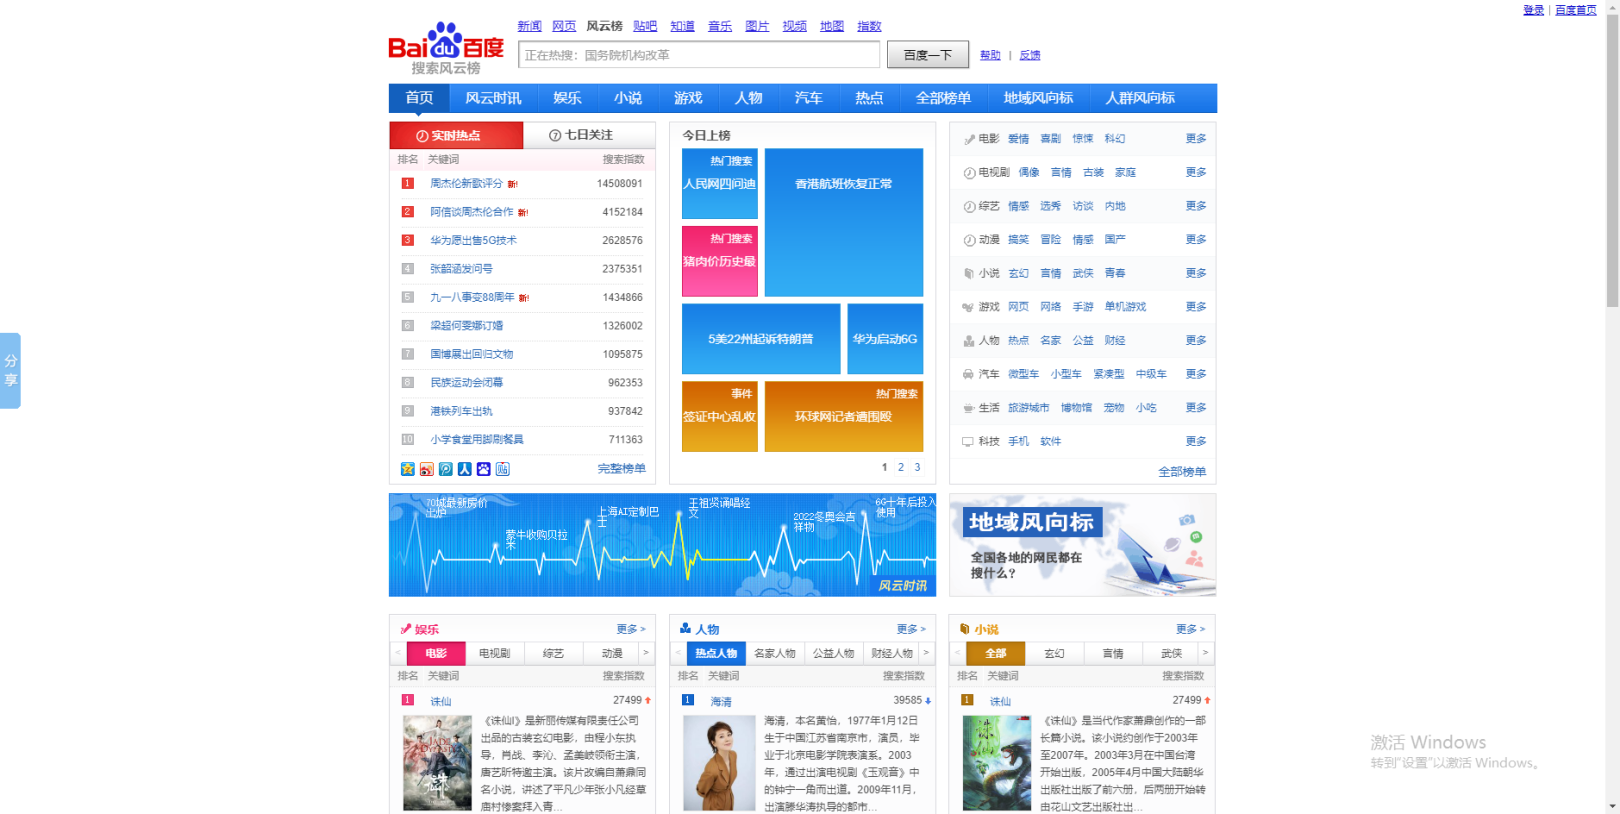Select the 电视剧 tab under 娱乐
The width and height of the screenshot is (1620, 814).
tap(494, 653)
